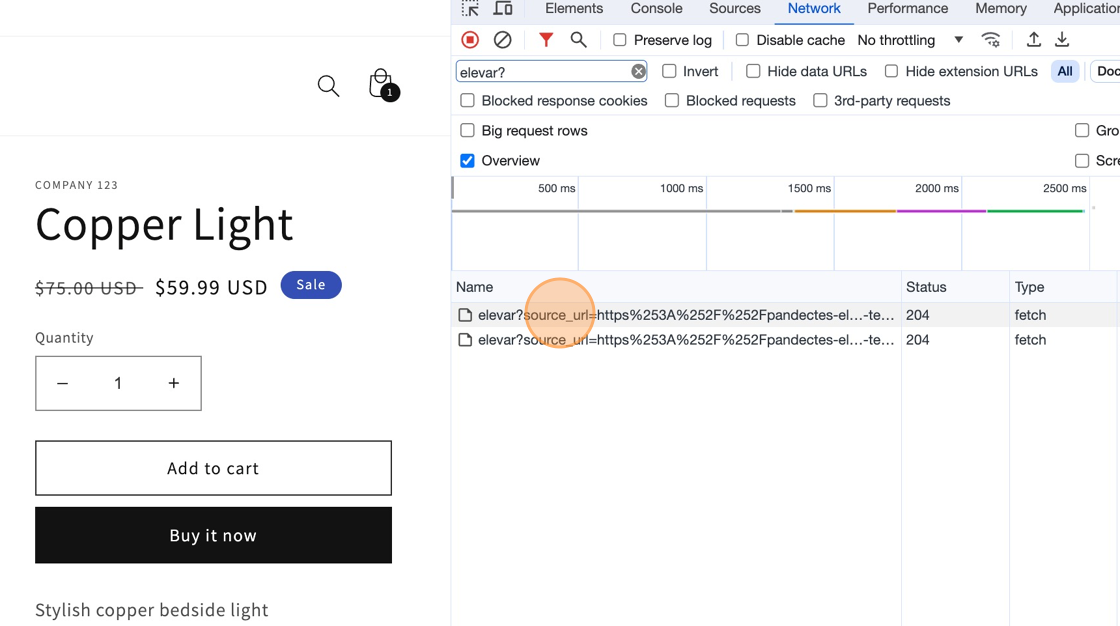Import HAR file upload icon
Viewport: 1120px width, 626px height.
(x=1034, y=40)
